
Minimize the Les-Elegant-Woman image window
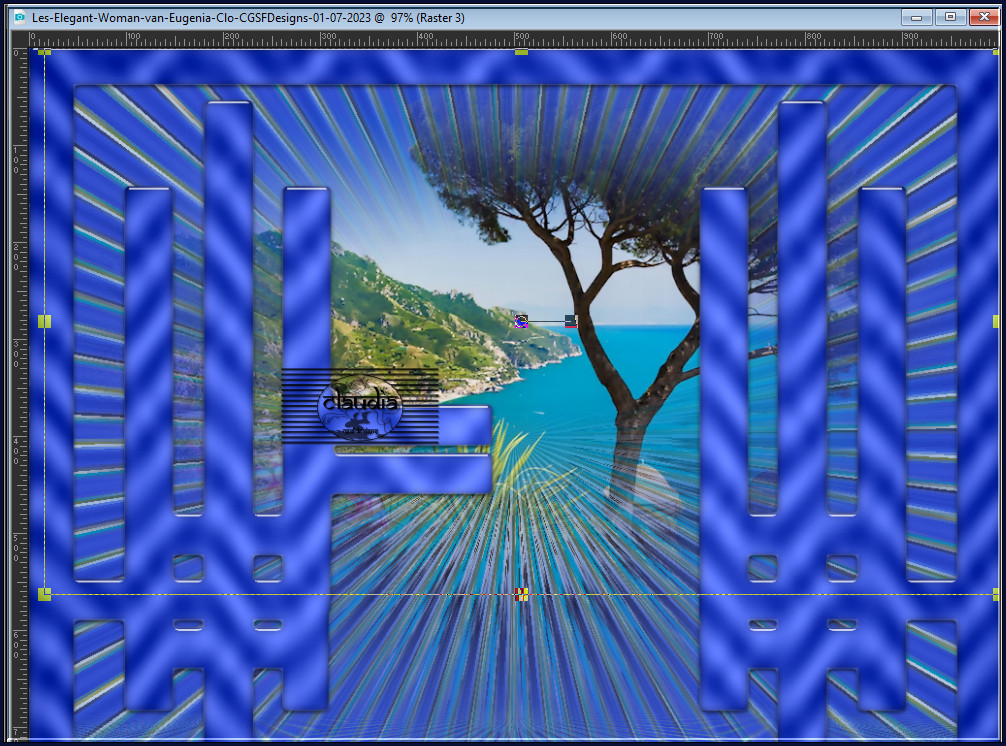pos(916,17)
